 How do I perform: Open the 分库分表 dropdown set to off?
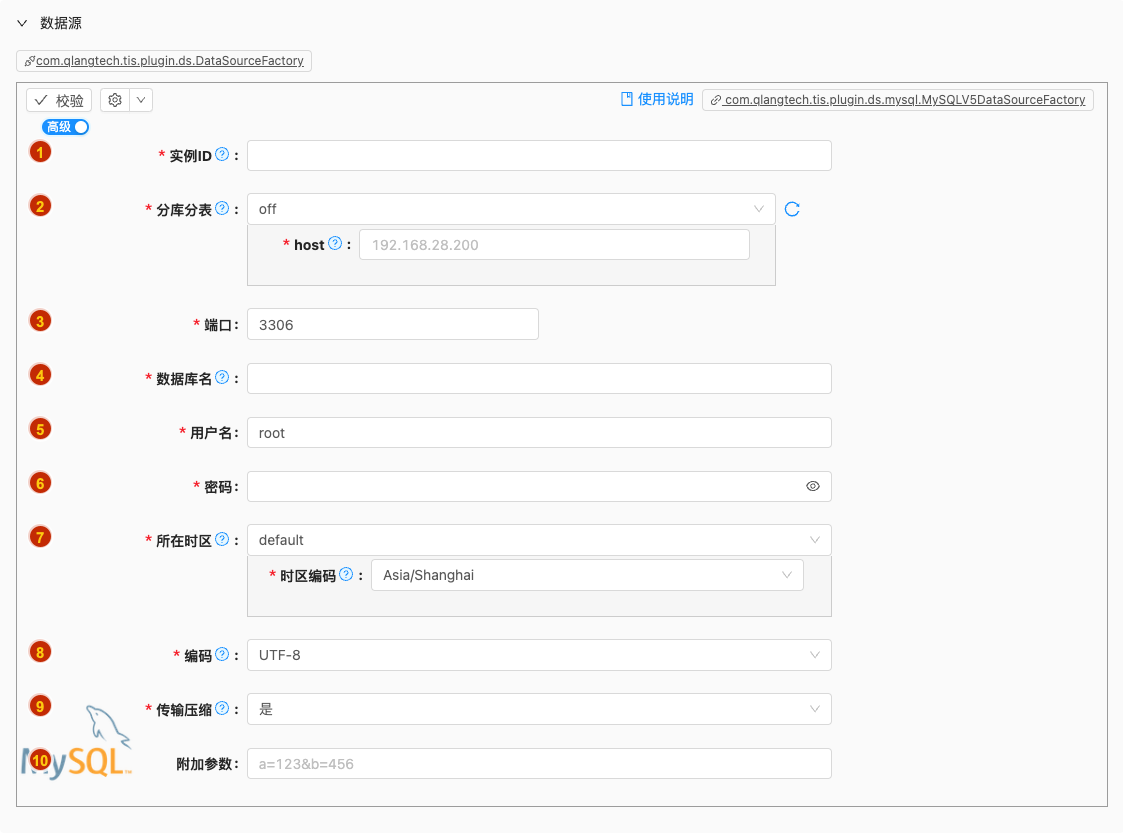tap(510, 209)
